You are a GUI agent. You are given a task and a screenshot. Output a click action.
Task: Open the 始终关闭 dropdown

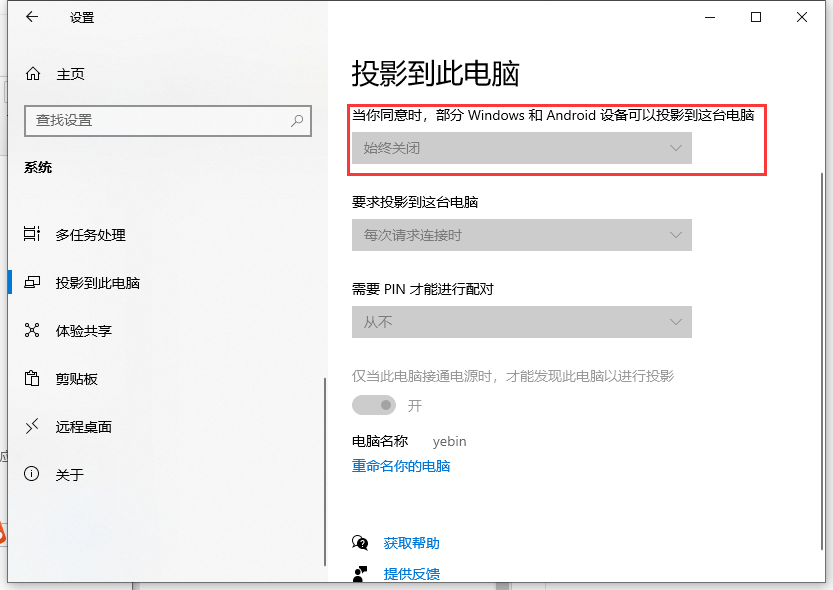(521, 148)
